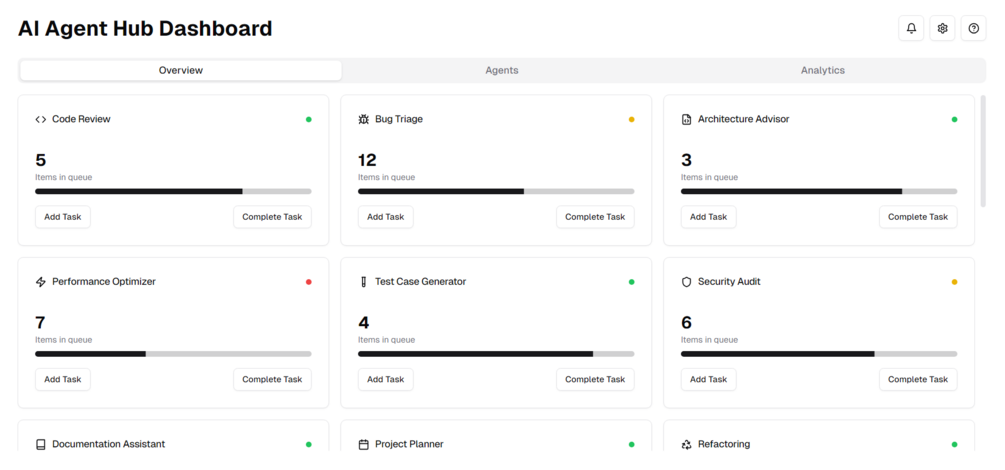Complete a Performance Optimizer task
The image size is (1005, 470).
click(x=272, y=380)
